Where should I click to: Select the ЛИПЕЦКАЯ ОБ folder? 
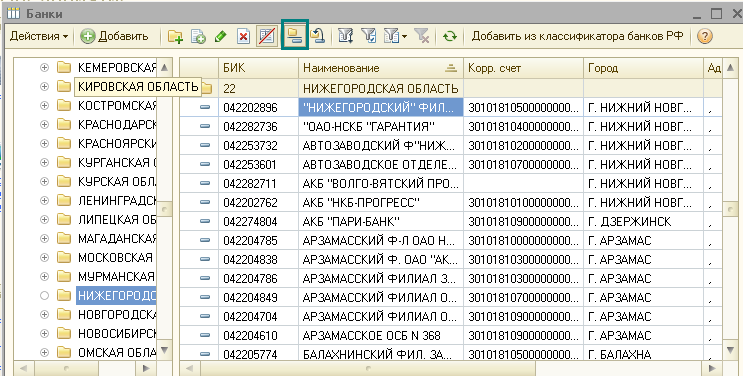tap(117, 220)
